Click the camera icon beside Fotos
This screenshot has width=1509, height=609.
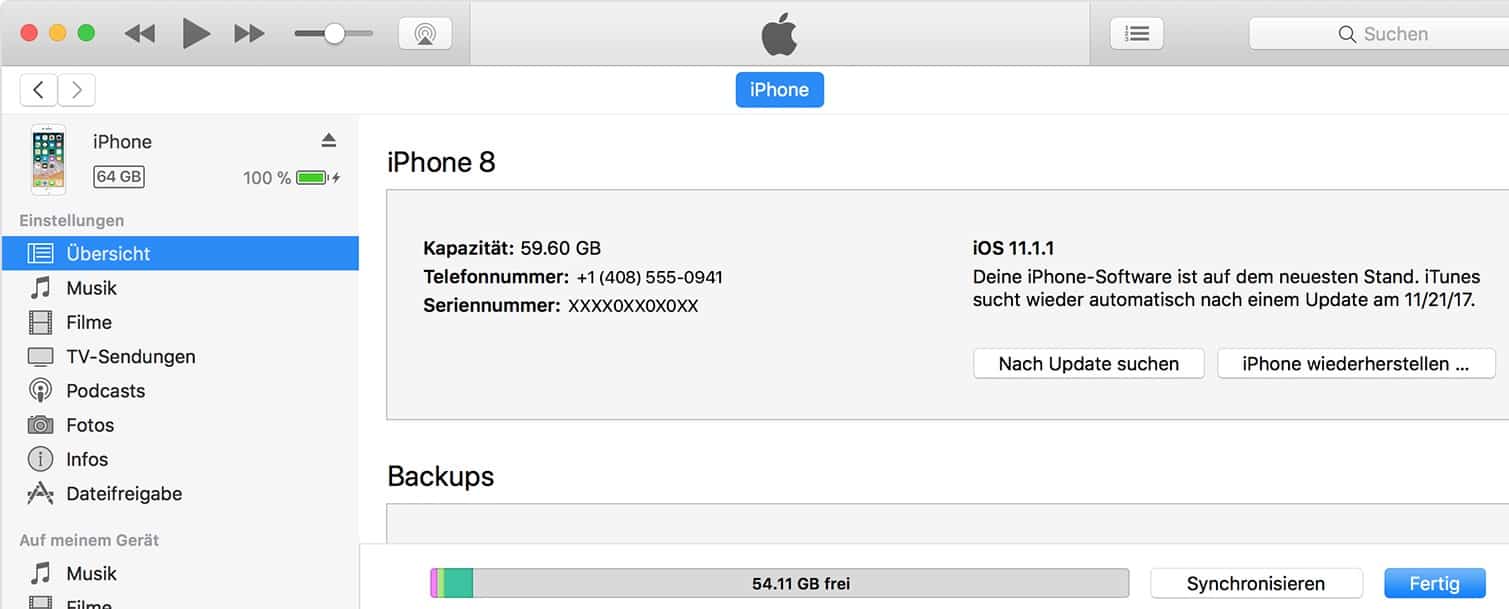[40, 425]
